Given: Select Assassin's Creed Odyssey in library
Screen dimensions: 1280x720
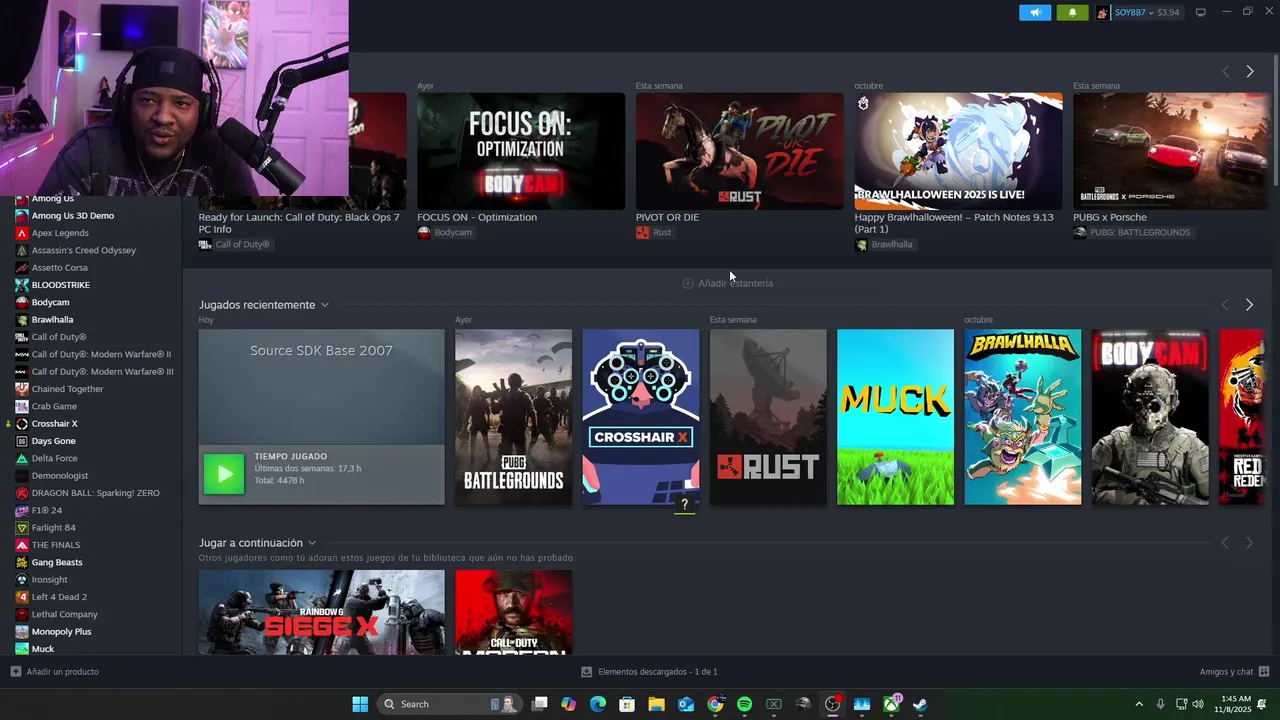Looking at the screenshot, I should (83, 250).
